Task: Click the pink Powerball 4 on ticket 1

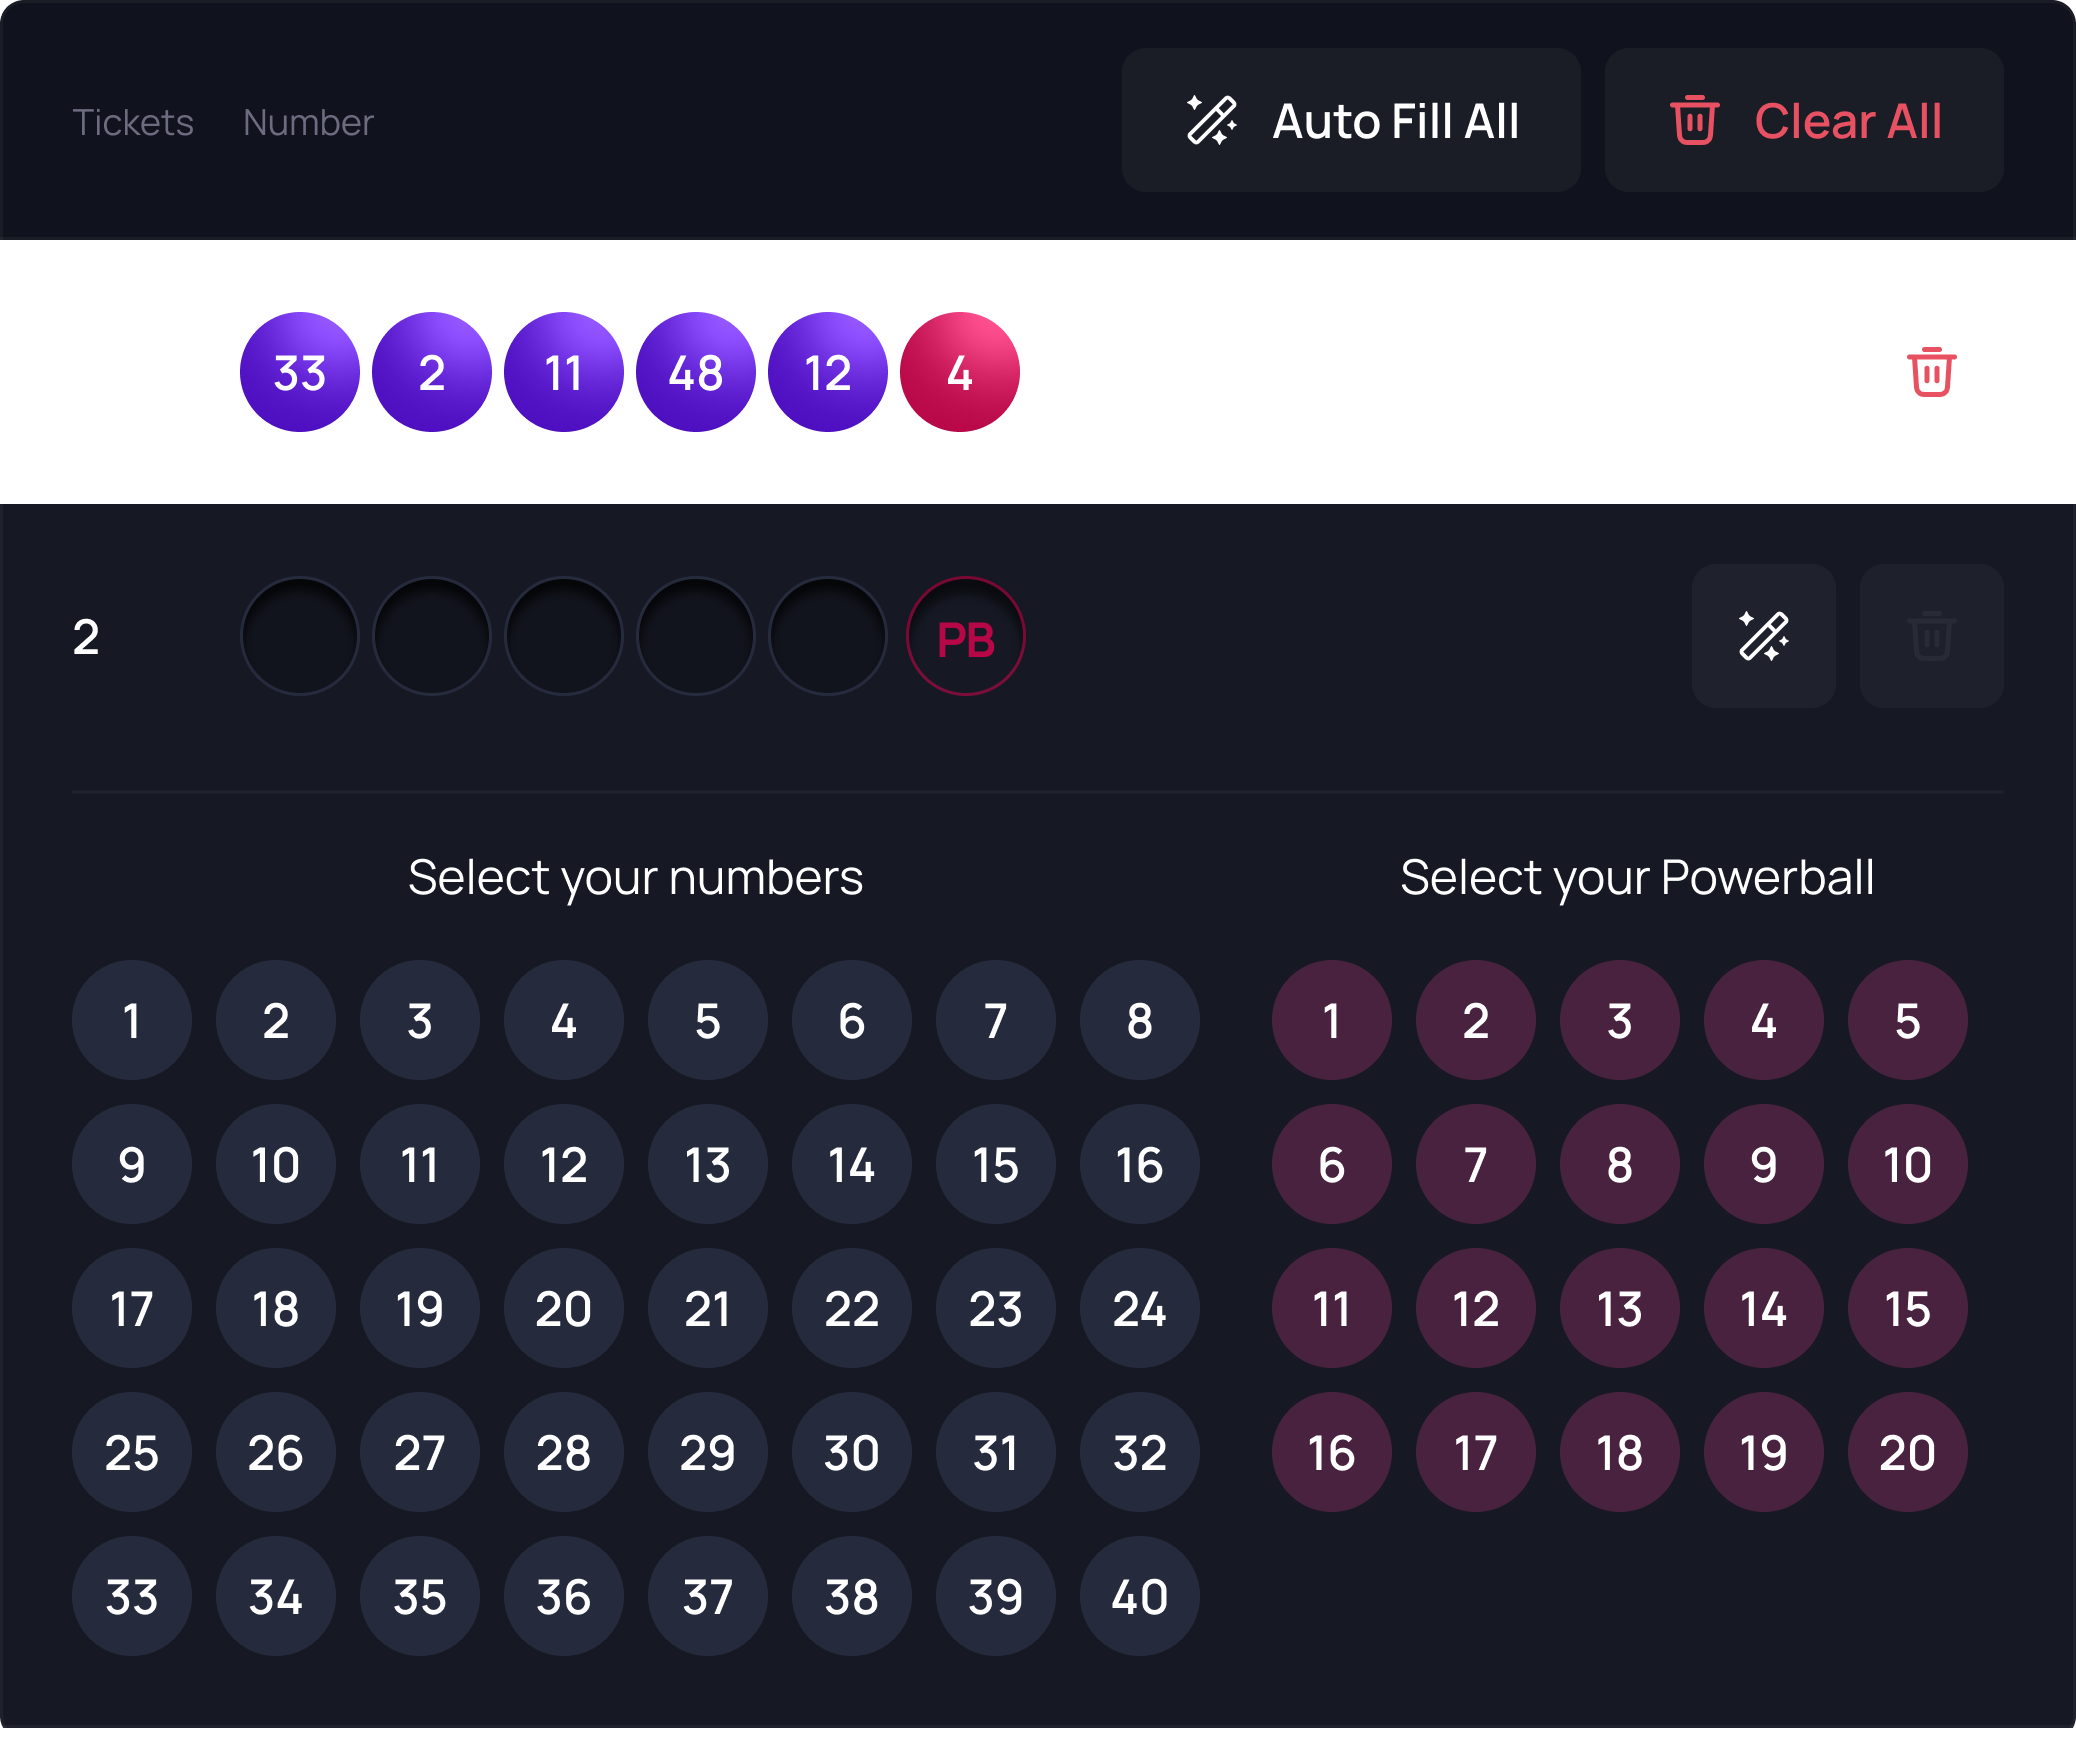Action: pyautogui.click(x=960, y=372)
